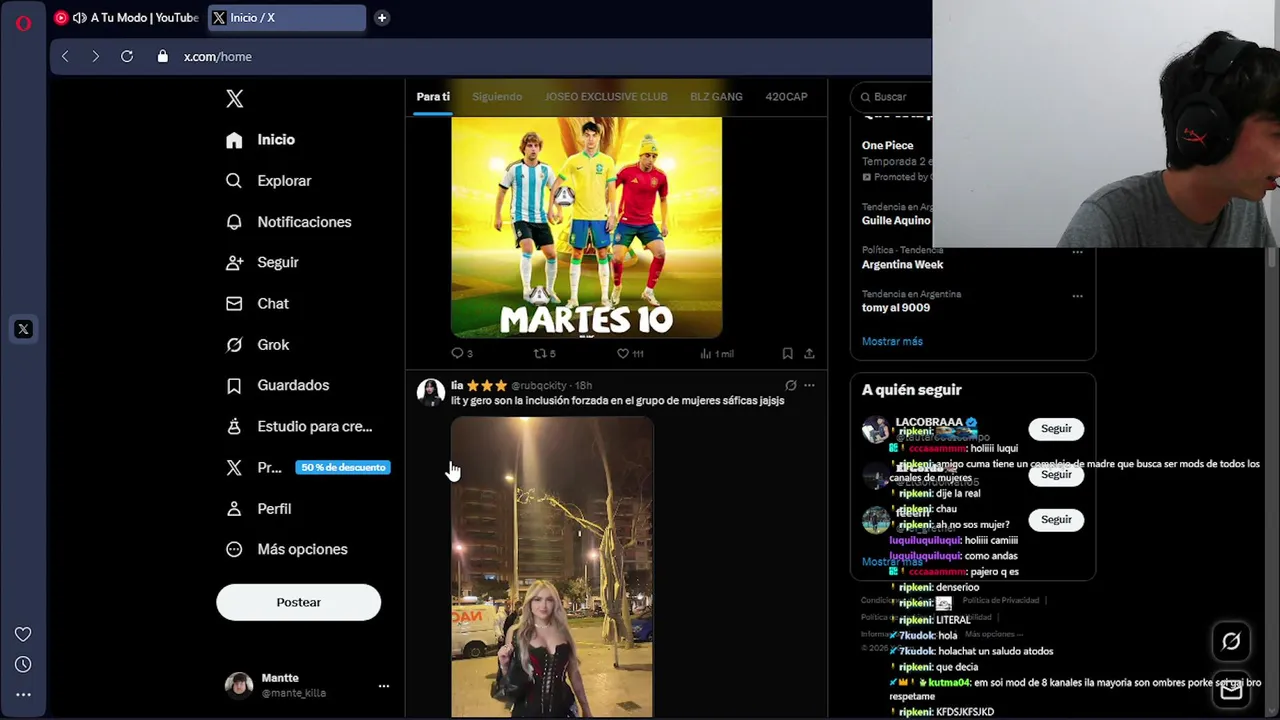Open the MARTES 10 football image
The image size is (1280, 720).
pos(586,228)
